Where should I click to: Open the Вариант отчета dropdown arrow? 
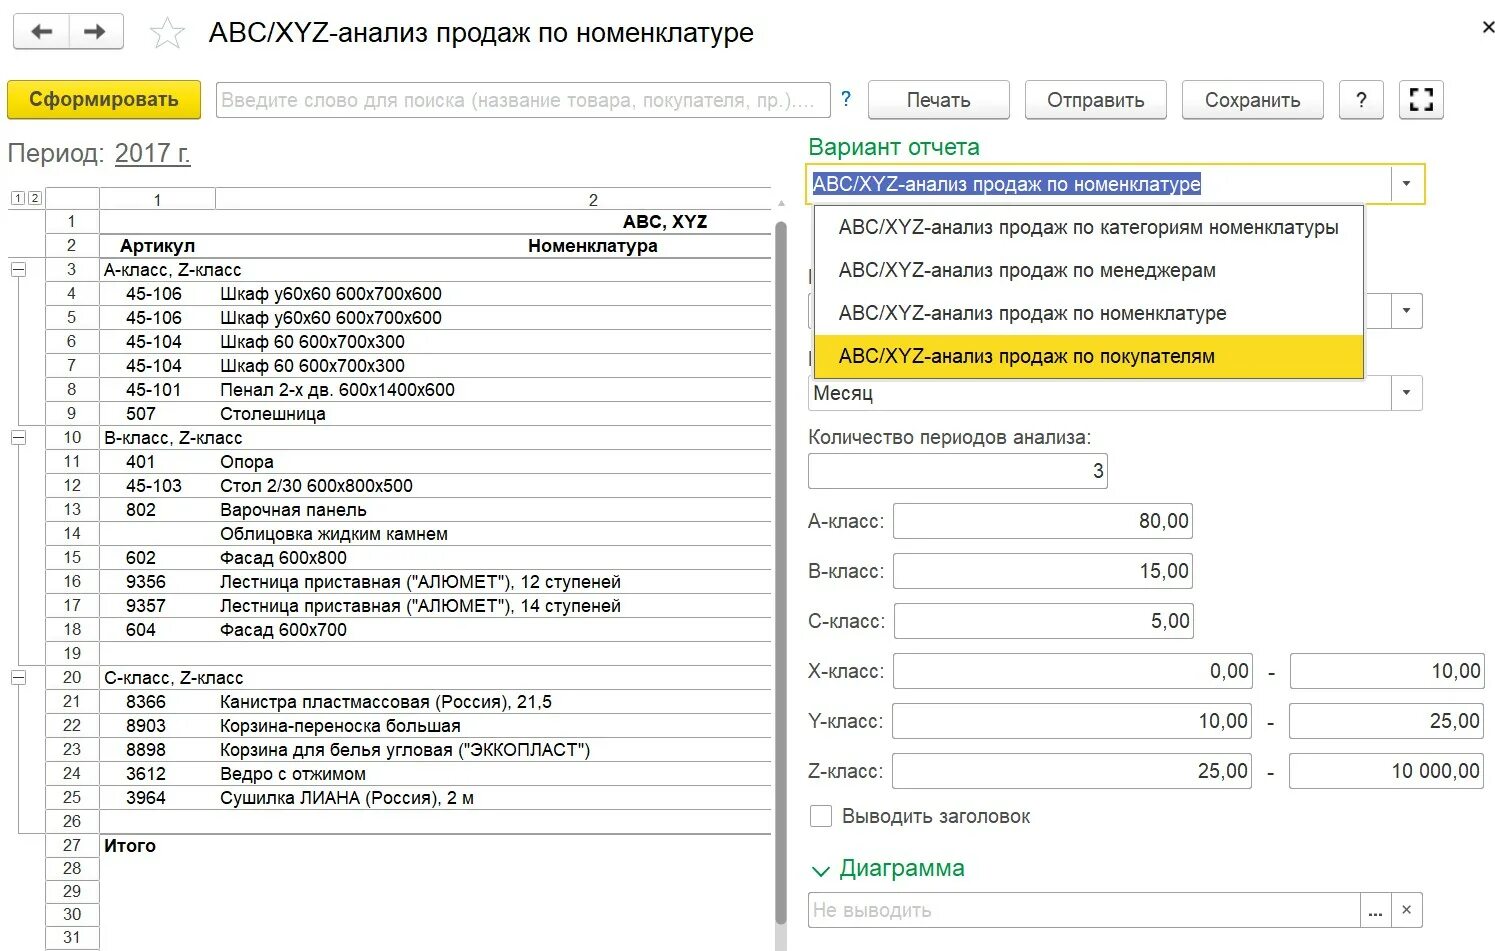pos(1406,184)
